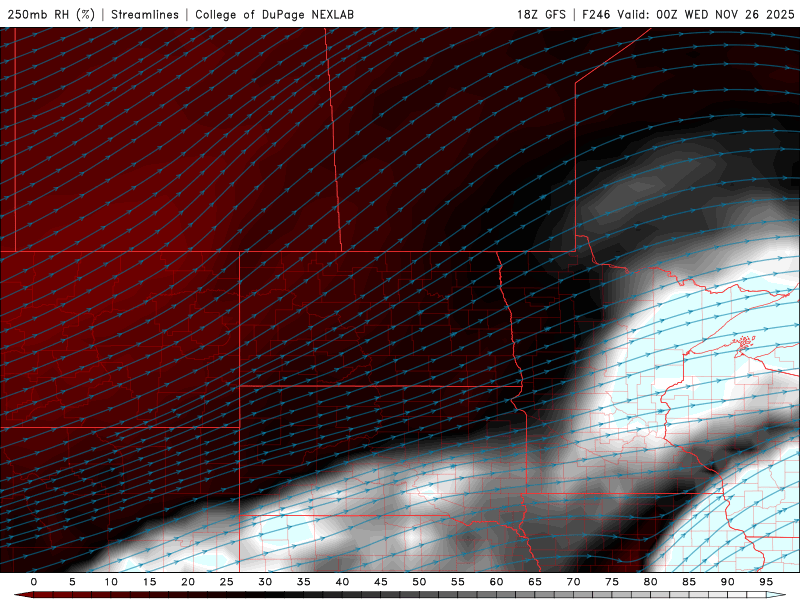The width and height of the screenshot is (800, 600).
Task: Click 'Valid: 00Z WED NOV 26 2025' text
Action: point(706,14)
